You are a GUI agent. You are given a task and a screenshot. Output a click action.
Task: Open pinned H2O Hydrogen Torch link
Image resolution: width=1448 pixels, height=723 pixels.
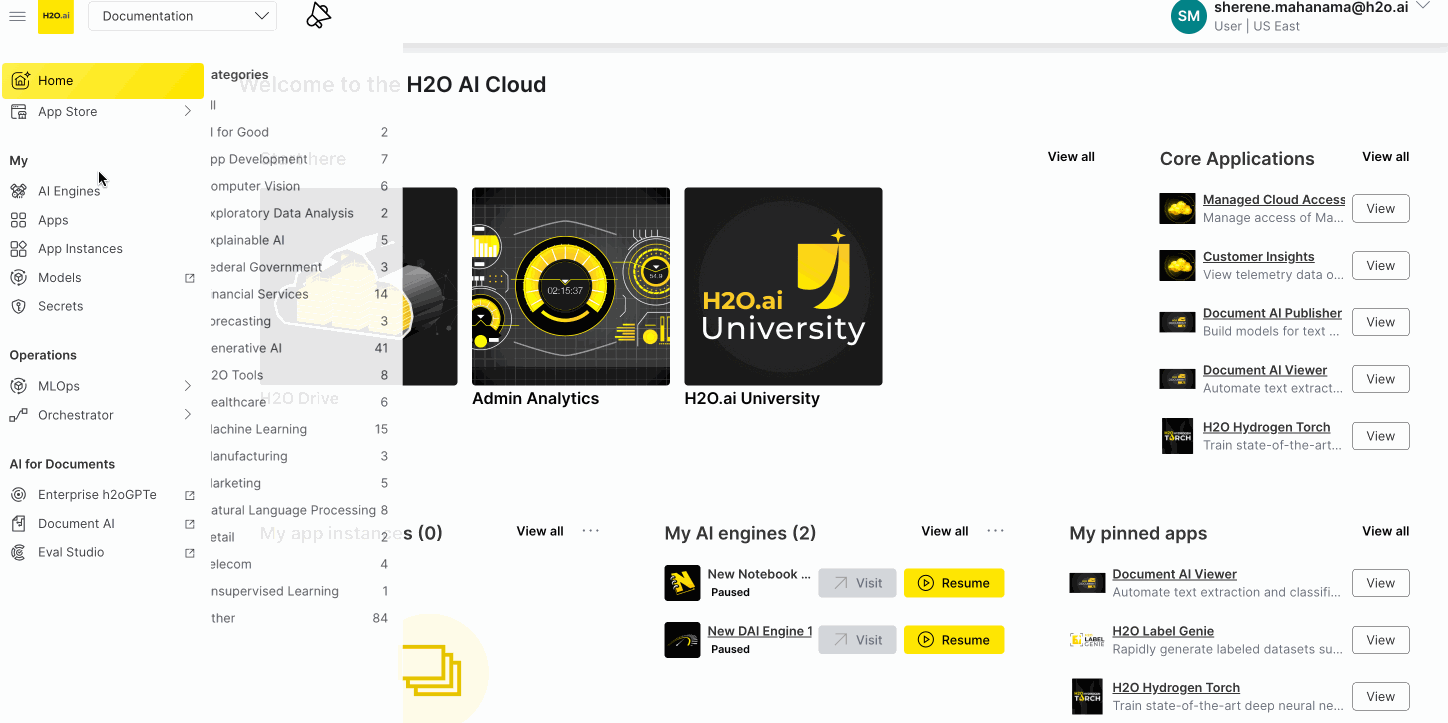point(1176,688)
